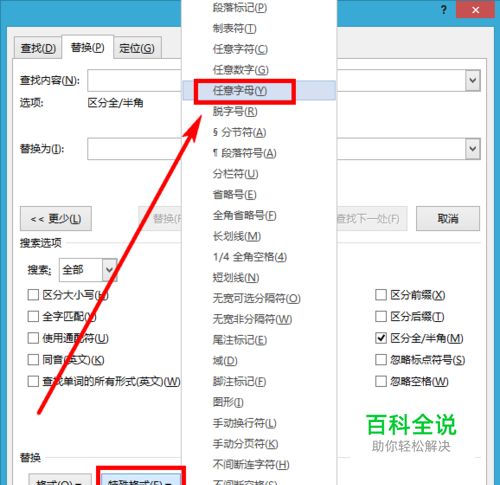Select 脱字号(R) menu item
Screen dimensions: 500x485
coord(259,111)
